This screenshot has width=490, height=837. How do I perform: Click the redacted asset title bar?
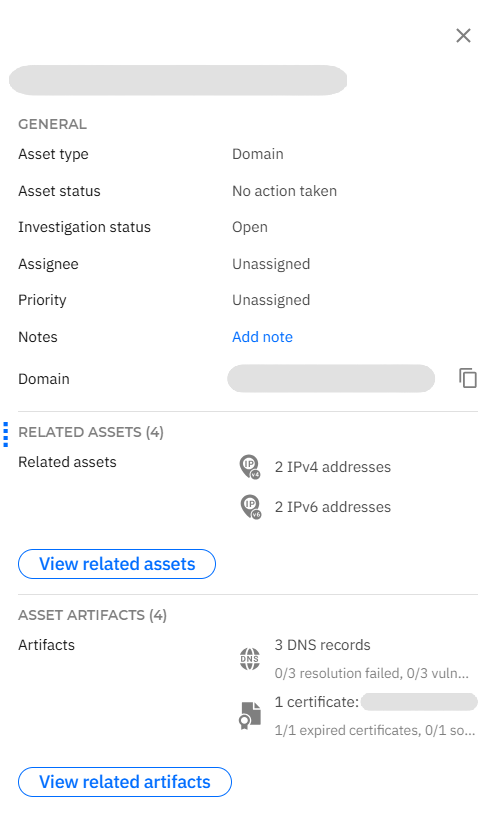point(178,81)
